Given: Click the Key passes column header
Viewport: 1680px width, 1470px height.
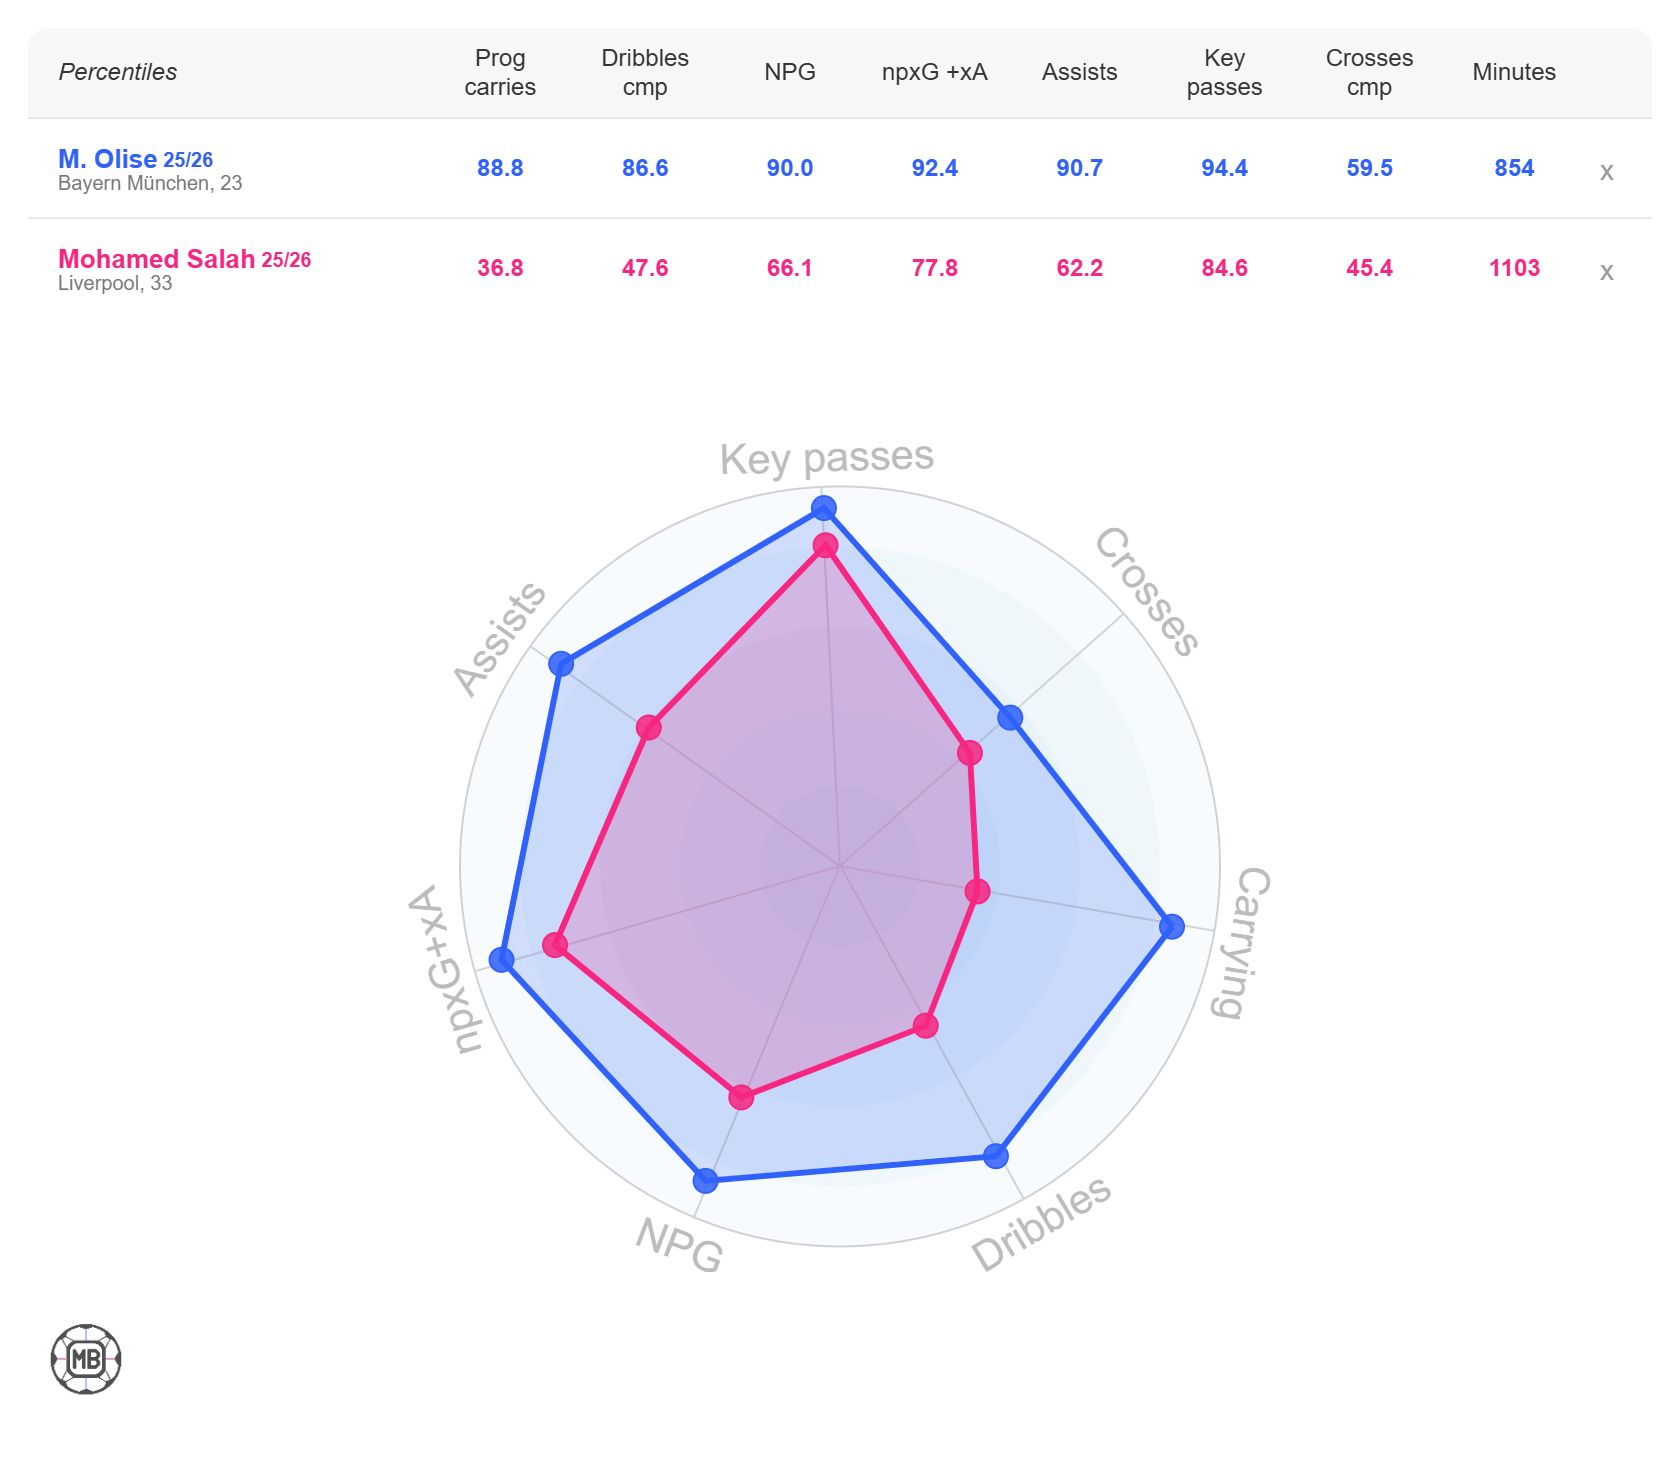Looking at the screenshot, I should pos(1224,72).
